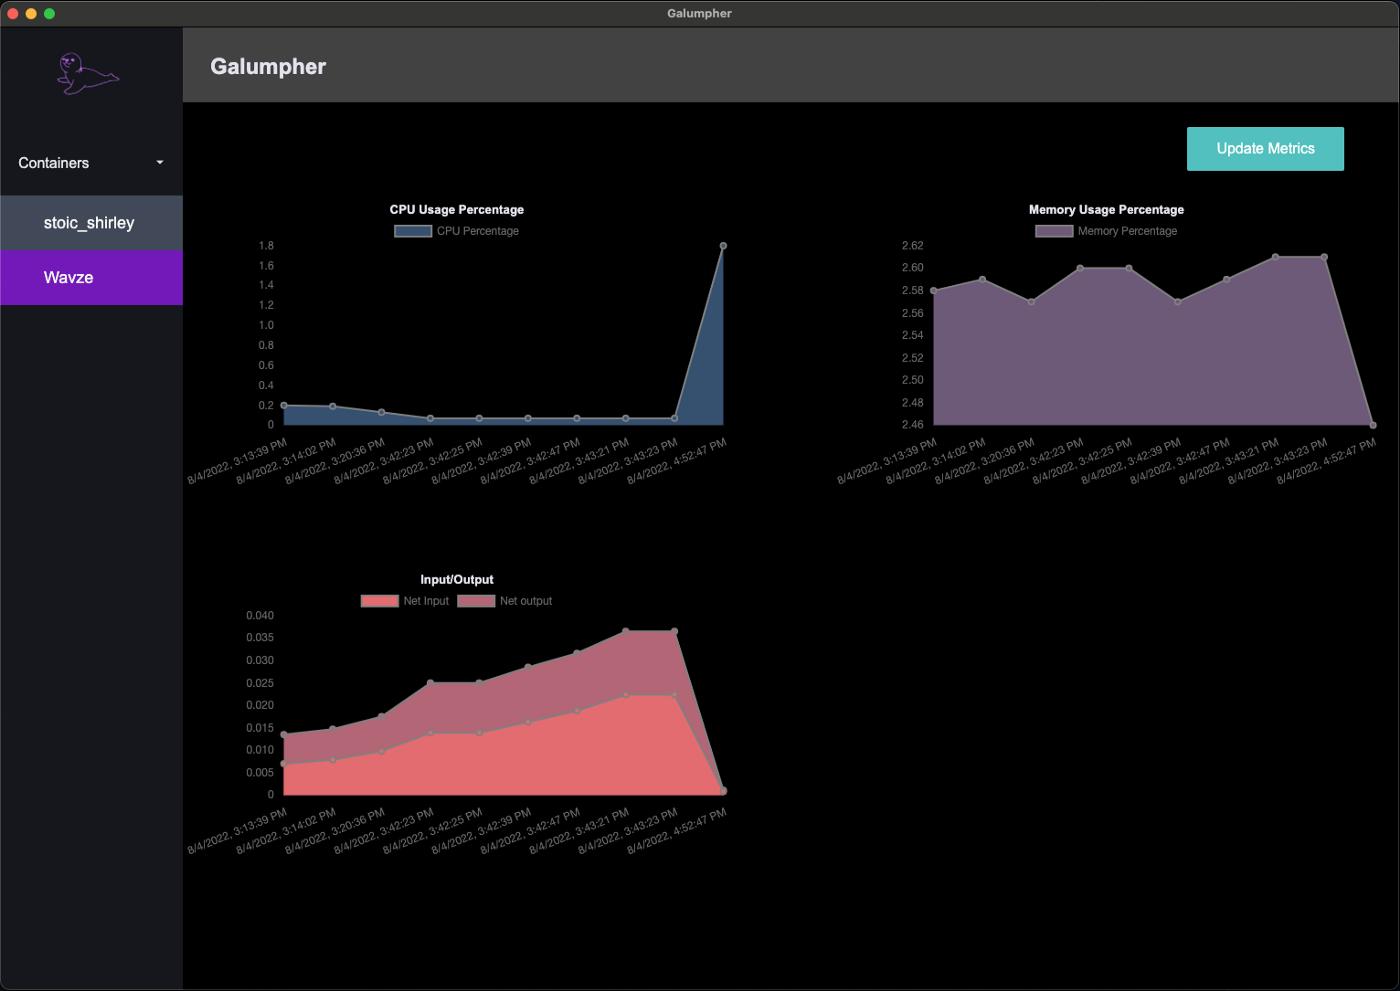Click the green maximize window button
The image size is (1400, 991).
pyautogui.click(x=49, y=13)
